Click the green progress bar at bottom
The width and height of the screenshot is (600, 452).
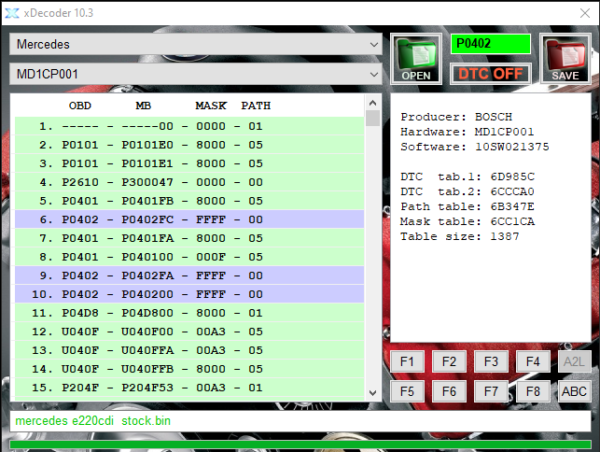coord(300,444)
